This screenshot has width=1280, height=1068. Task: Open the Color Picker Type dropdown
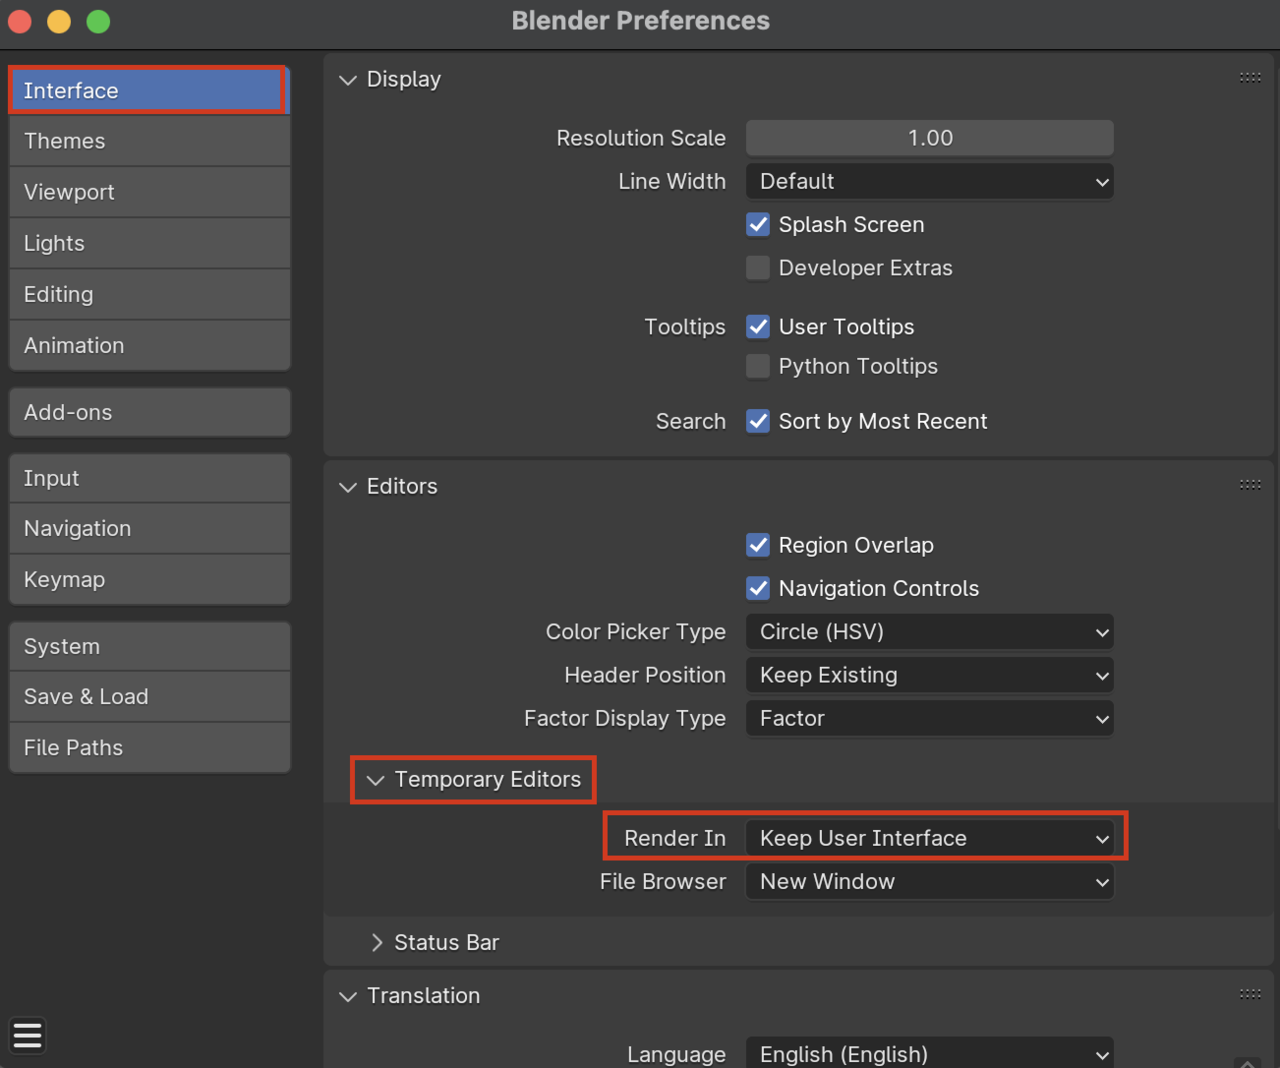[929, 632]
